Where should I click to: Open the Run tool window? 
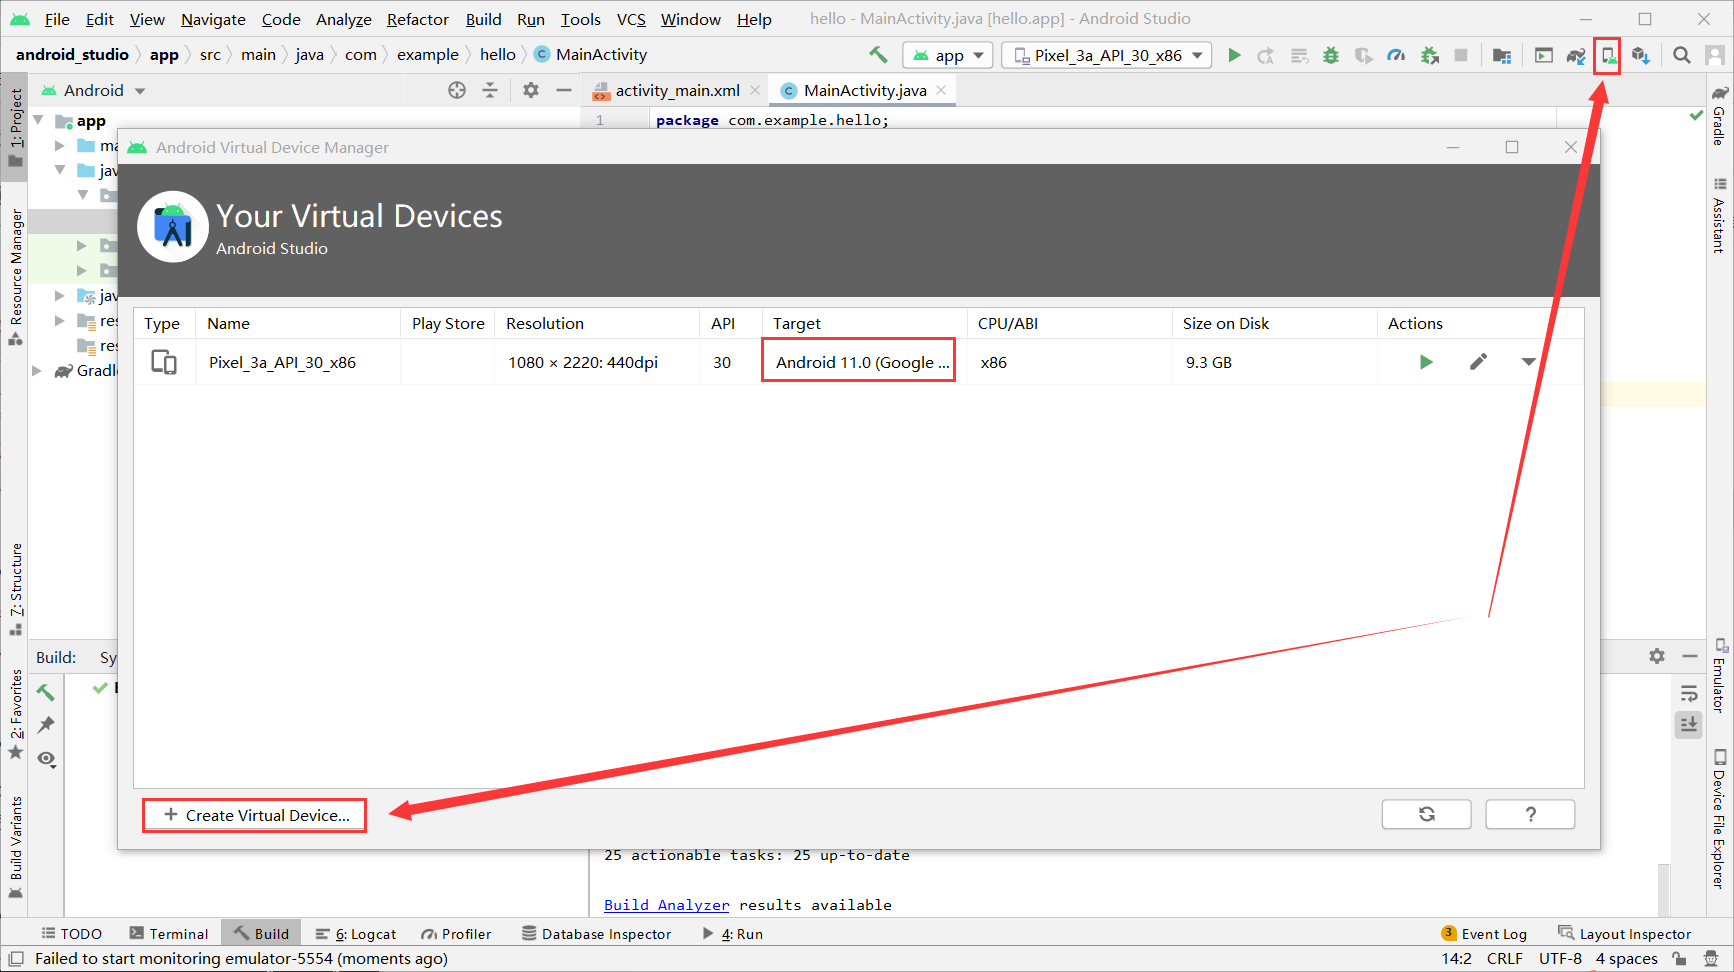coord(733,933)
